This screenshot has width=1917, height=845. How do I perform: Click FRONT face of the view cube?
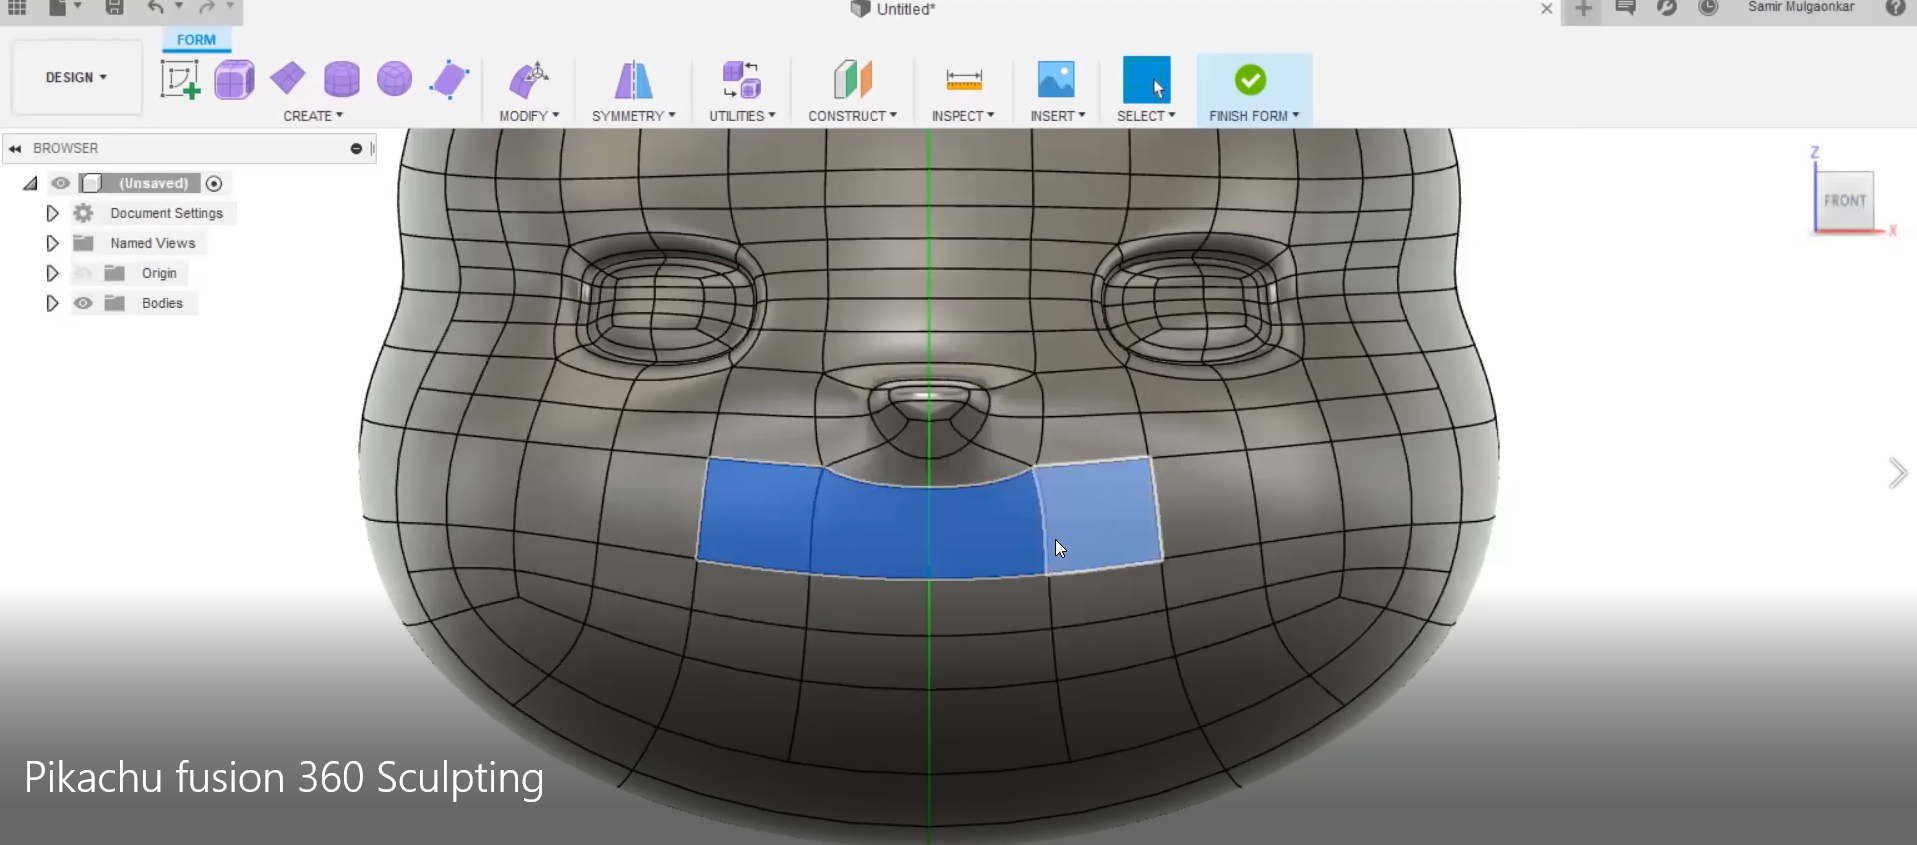click(1845, 200)
